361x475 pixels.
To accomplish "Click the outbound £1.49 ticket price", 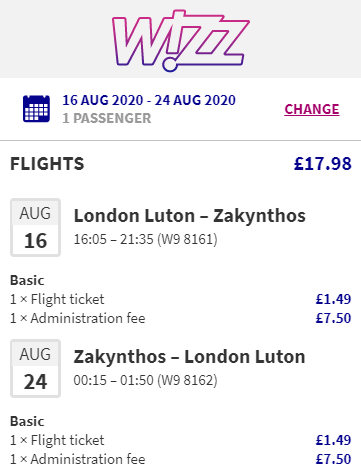I will [333, 299].
